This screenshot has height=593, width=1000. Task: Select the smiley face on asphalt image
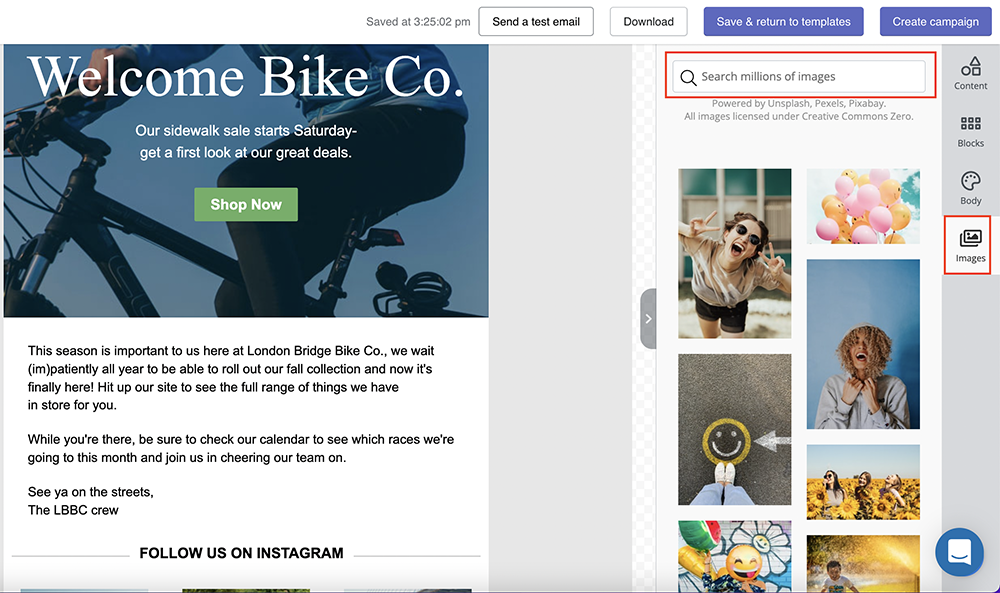[x=735, y=429]
